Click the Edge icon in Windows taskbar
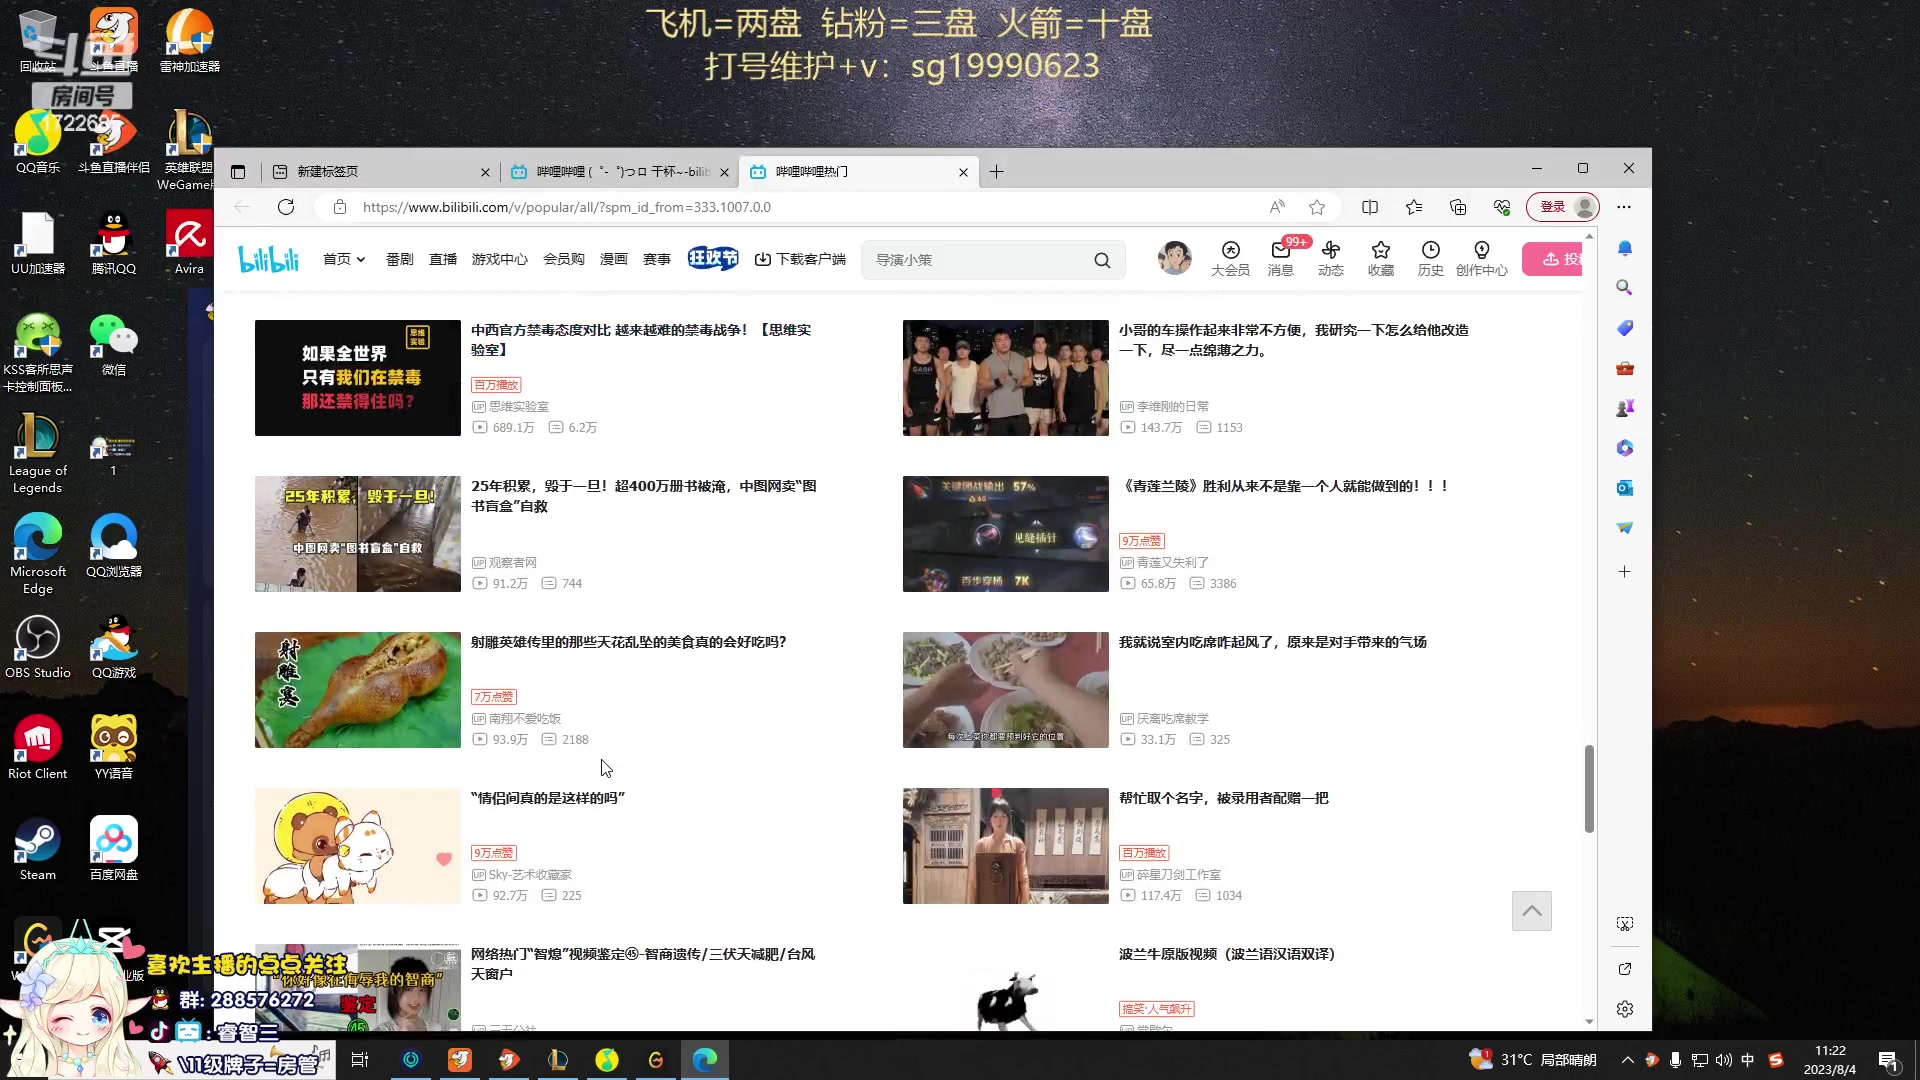Screen dimensions: 1920x1080 [705, 1060]
